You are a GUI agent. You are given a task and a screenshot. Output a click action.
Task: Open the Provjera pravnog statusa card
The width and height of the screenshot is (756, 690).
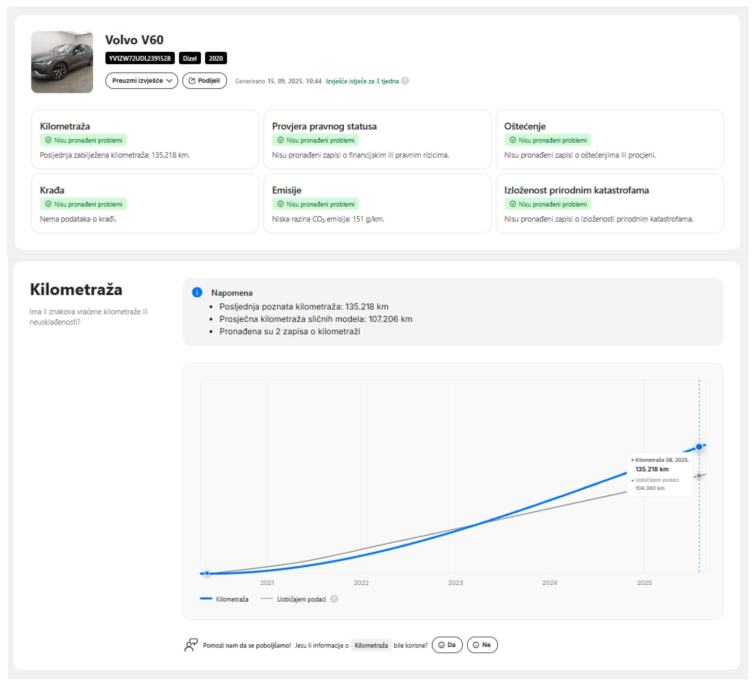click(377, 139)
